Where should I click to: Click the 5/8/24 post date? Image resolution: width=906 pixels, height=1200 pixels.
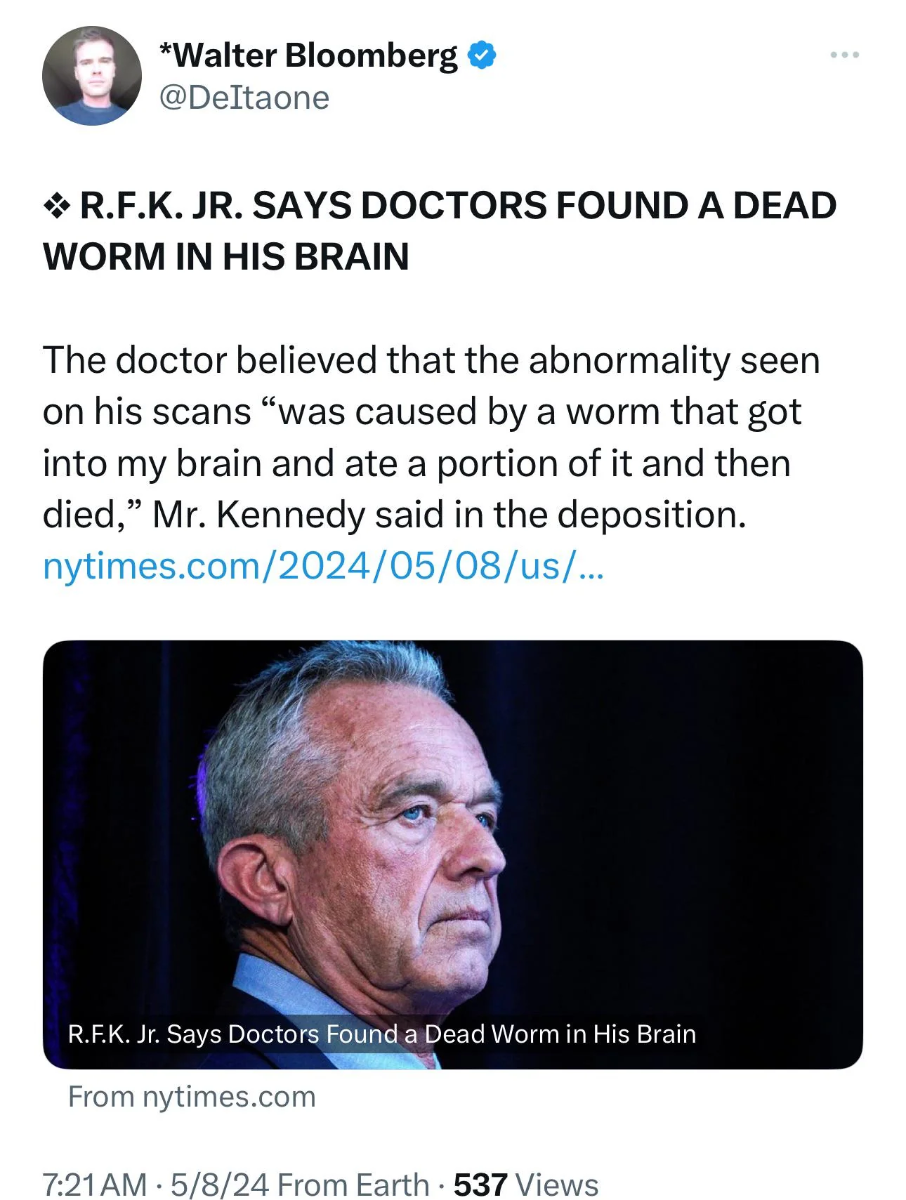click(x=222, y=1184)
